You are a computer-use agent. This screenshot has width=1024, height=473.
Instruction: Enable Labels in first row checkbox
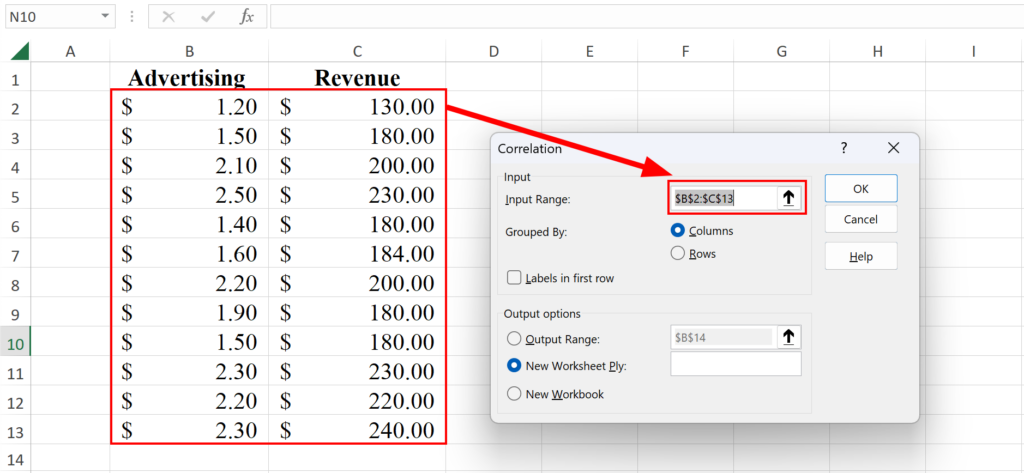515,278
